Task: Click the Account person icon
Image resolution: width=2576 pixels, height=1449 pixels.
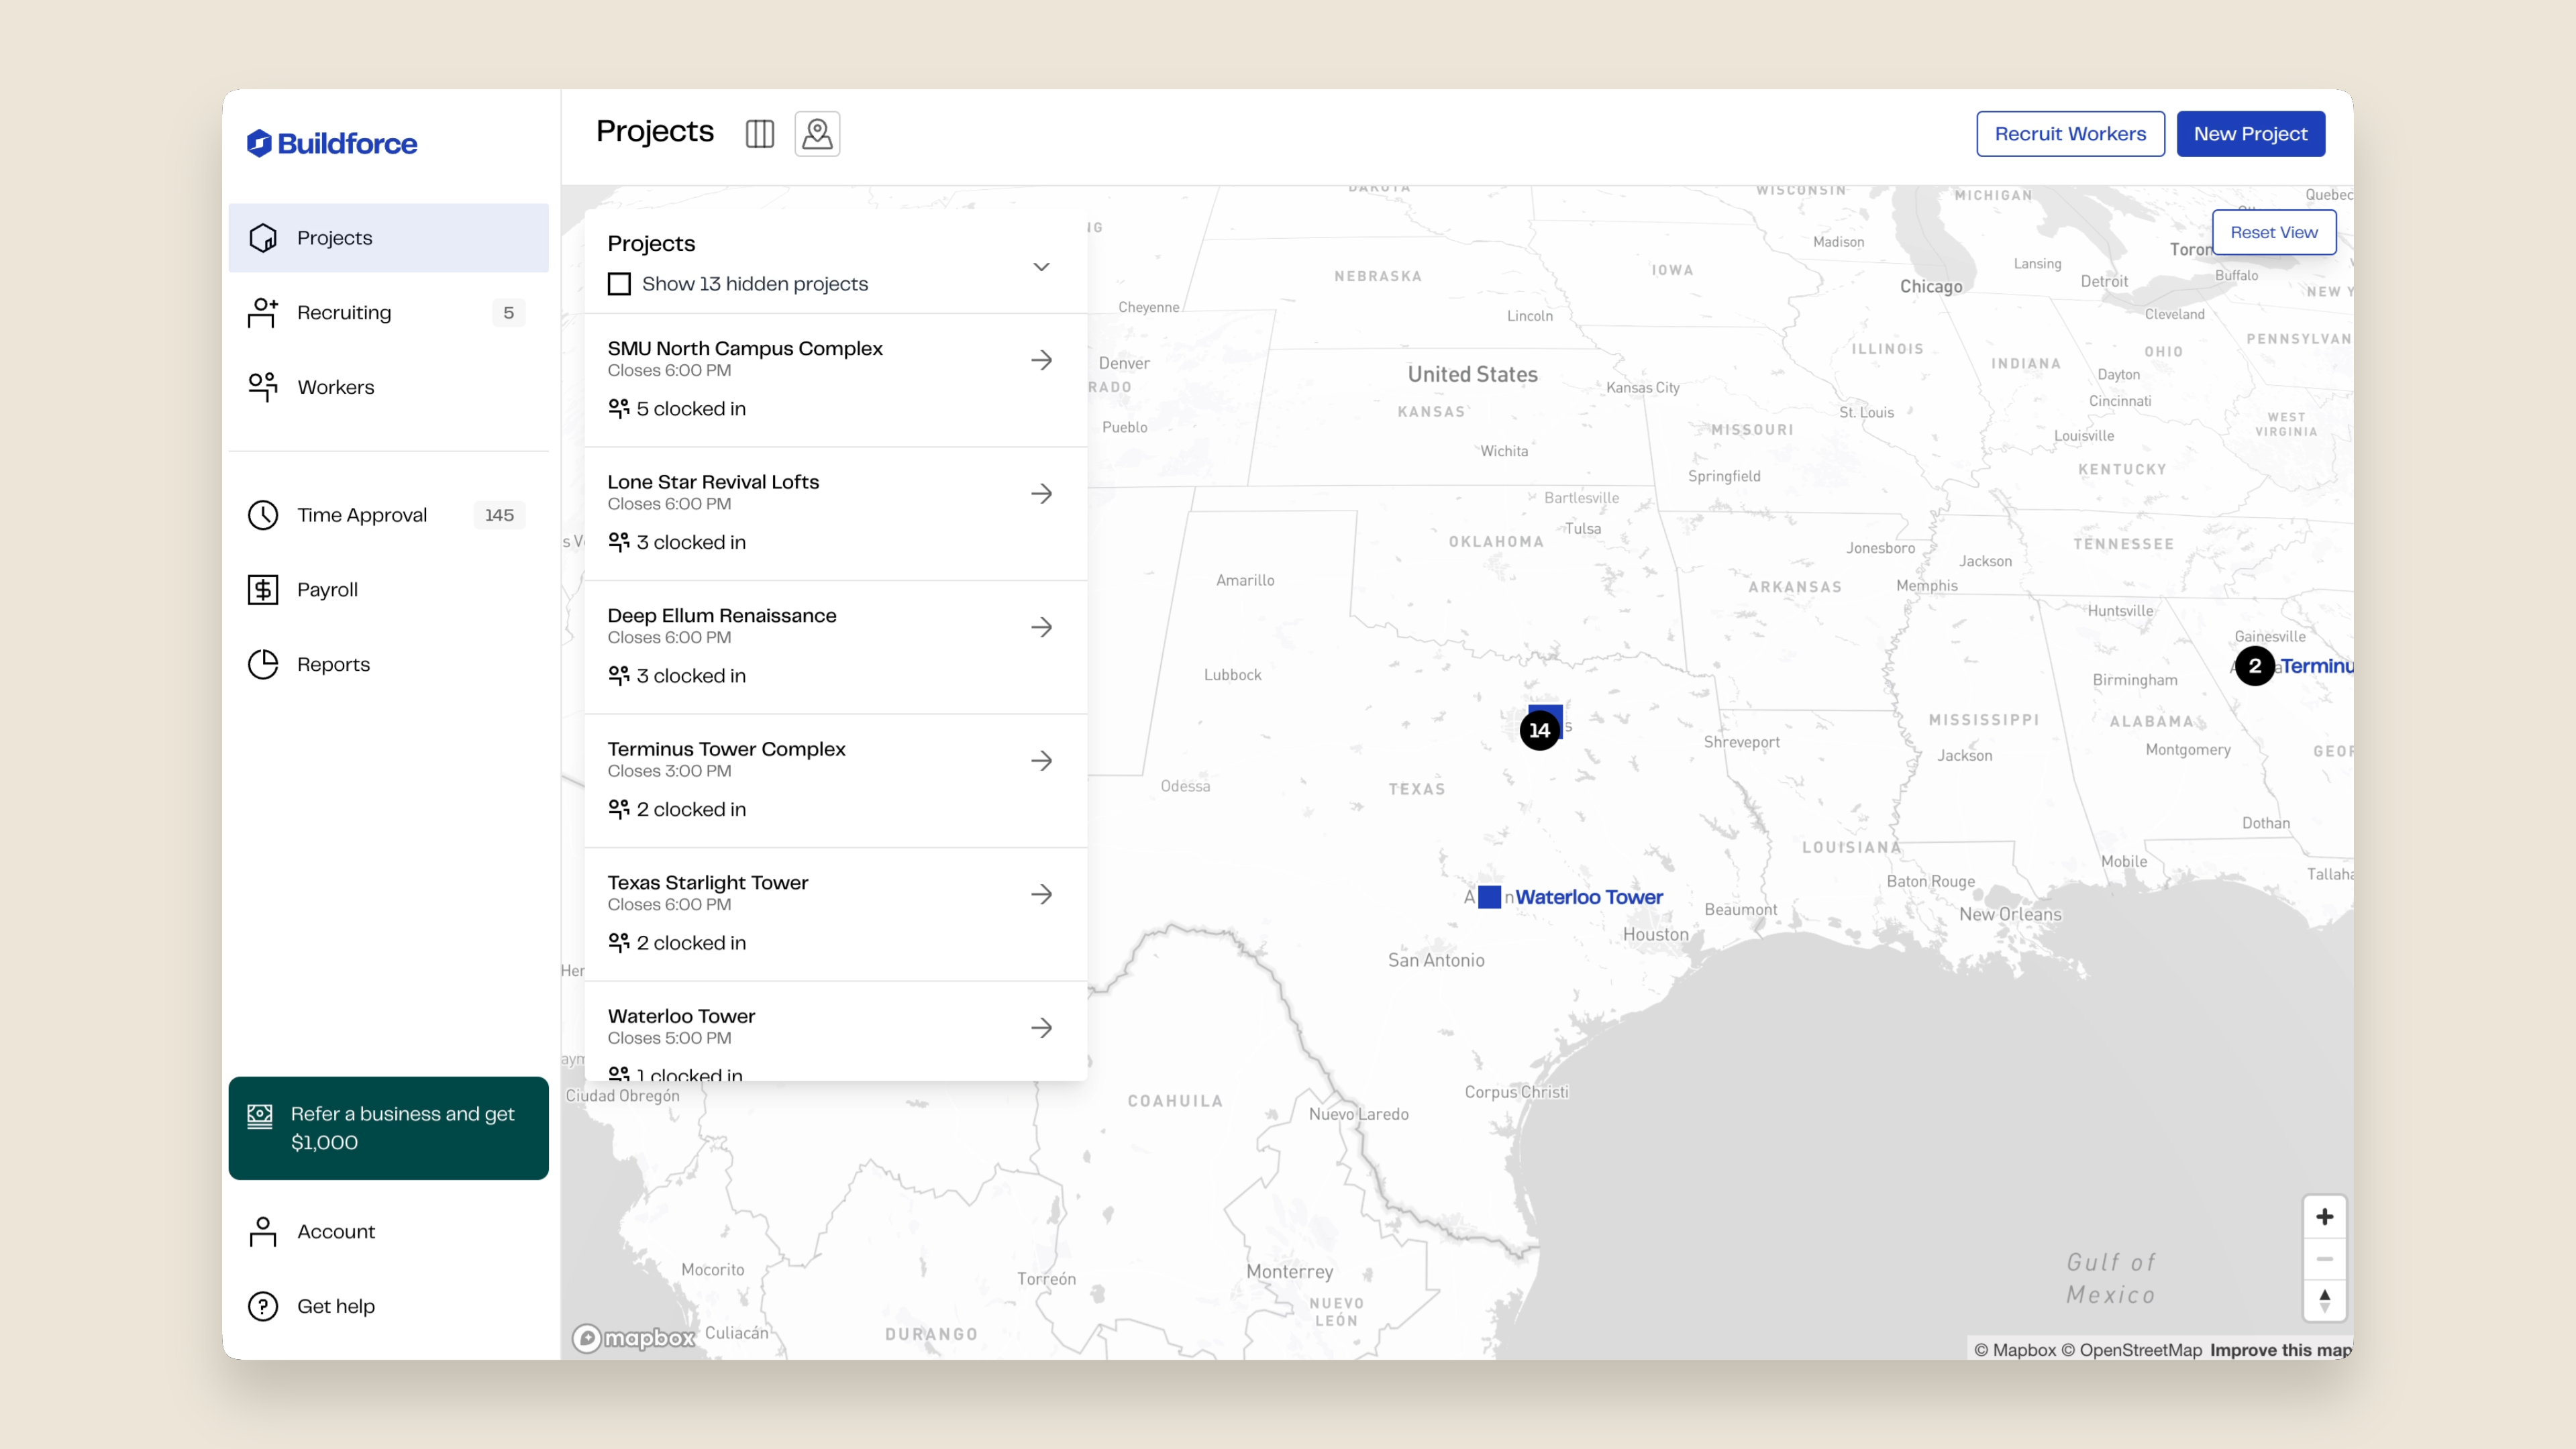Action: (263, 1232)
